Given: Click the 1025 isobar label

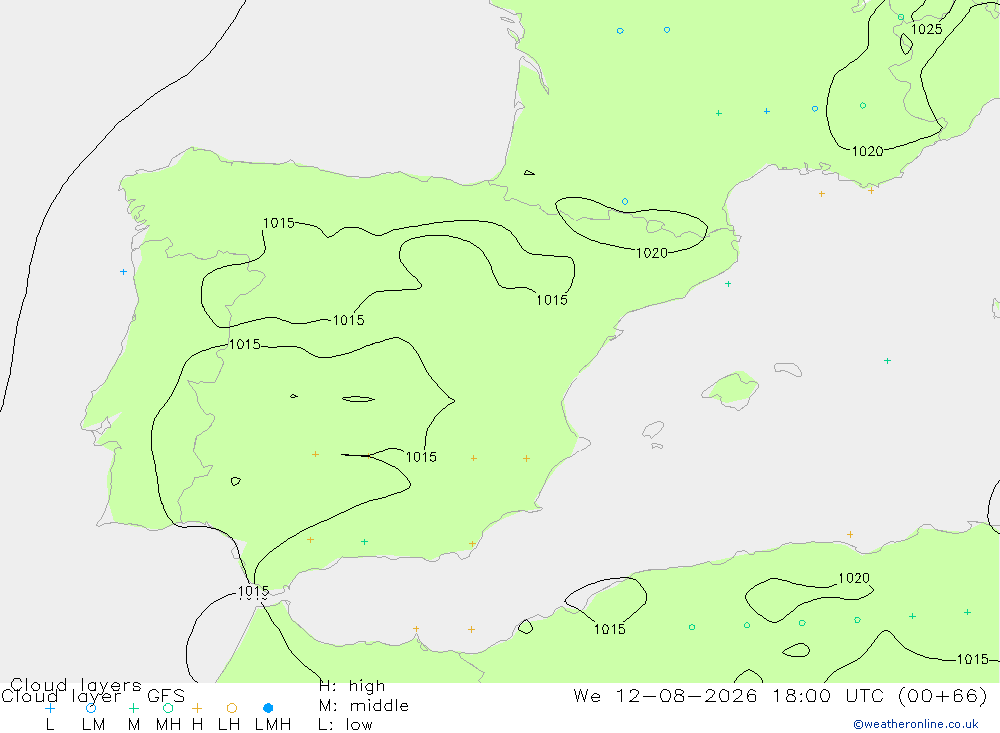Looking at the screenshot, I should pyautogui.click(x=926, y=29).
